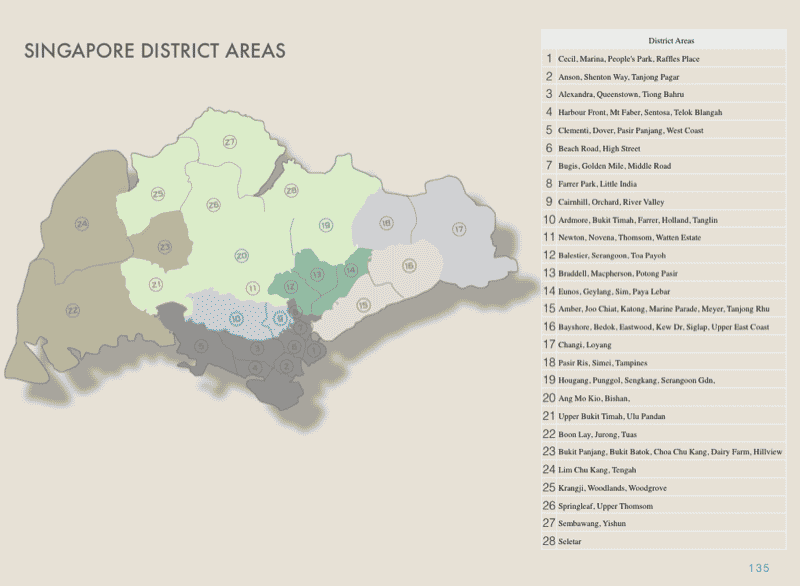Click district 27 marker on the map
This screenshot has width=800, height=586.
(x=230, y=143)
